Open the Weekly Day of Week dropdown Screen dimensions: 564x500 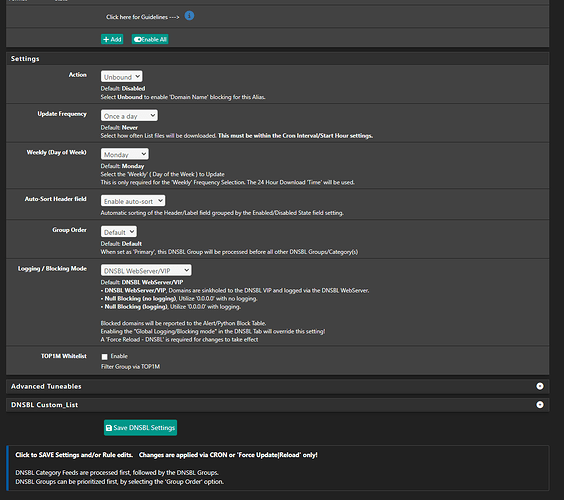pos(125,154)
